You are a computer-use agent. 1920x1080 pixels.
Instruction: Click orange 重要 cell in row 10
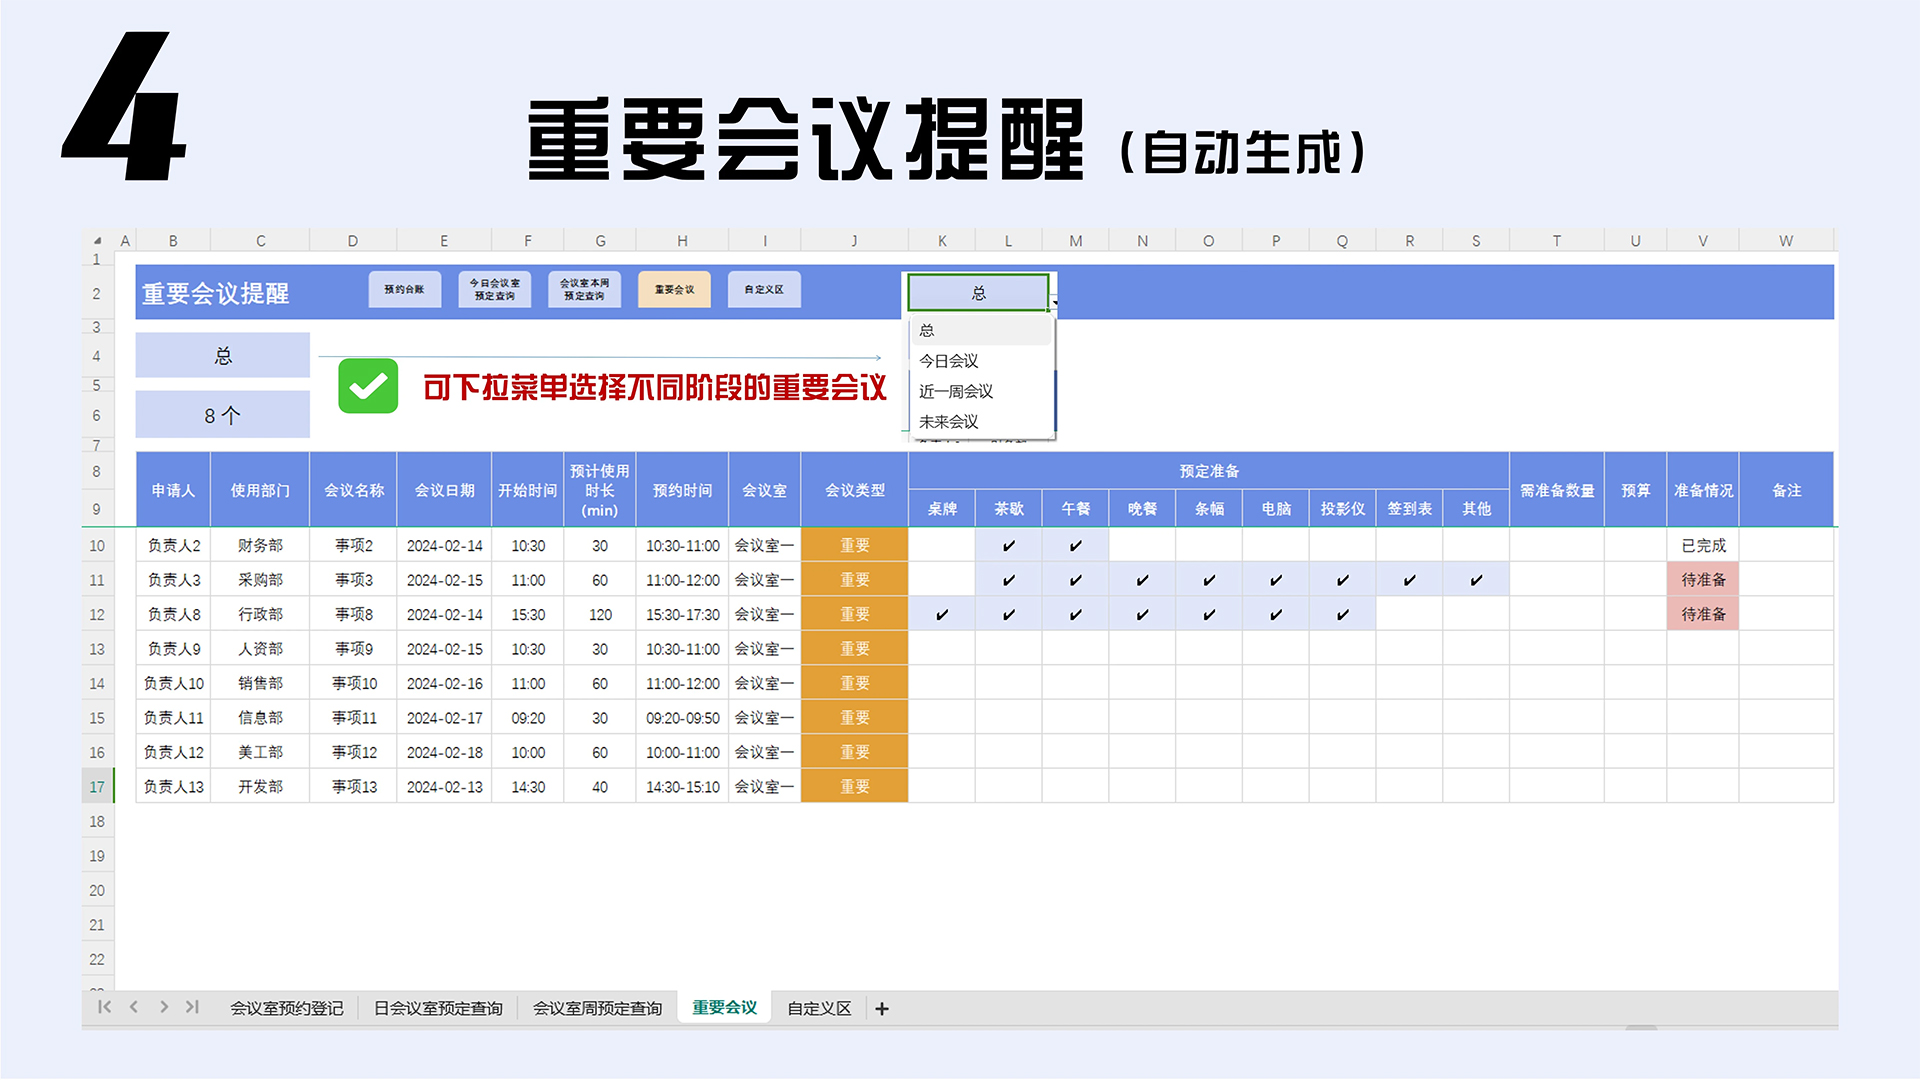click(x=854, y=545)
